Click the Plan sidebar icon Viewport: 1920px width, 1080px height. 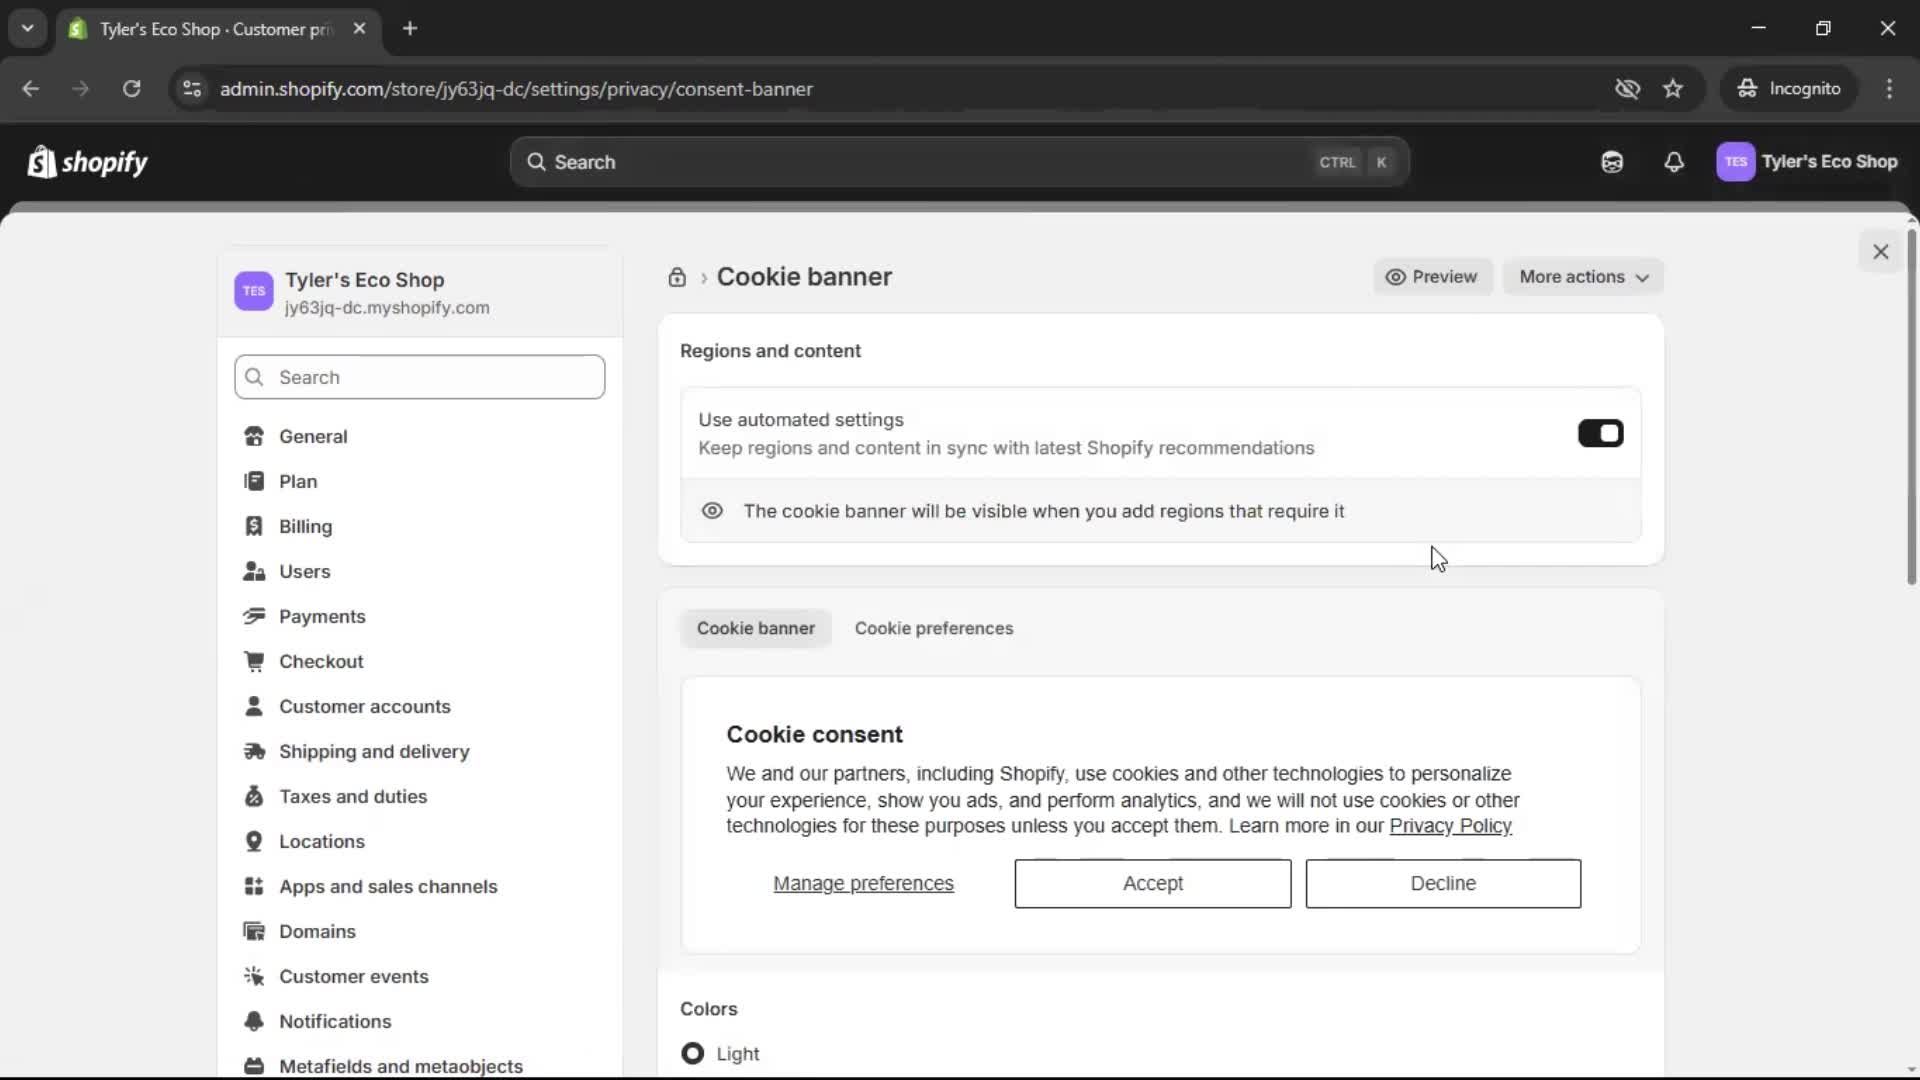click(254, 482)
